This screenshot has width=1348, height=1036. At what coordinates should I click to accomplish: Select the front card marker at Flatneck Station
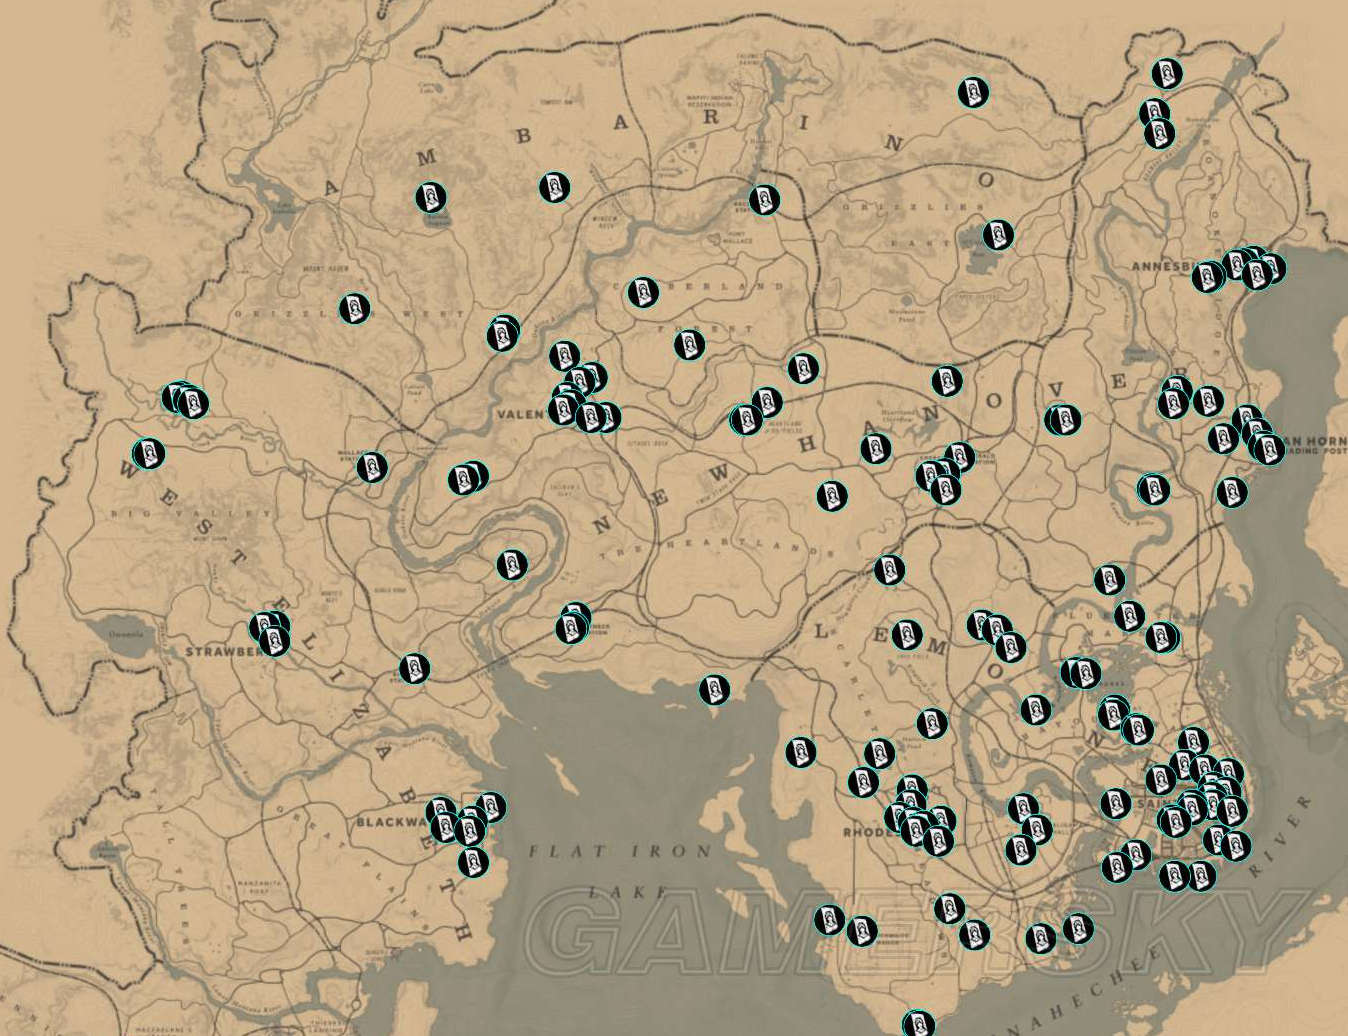click(x=571, y=629)
